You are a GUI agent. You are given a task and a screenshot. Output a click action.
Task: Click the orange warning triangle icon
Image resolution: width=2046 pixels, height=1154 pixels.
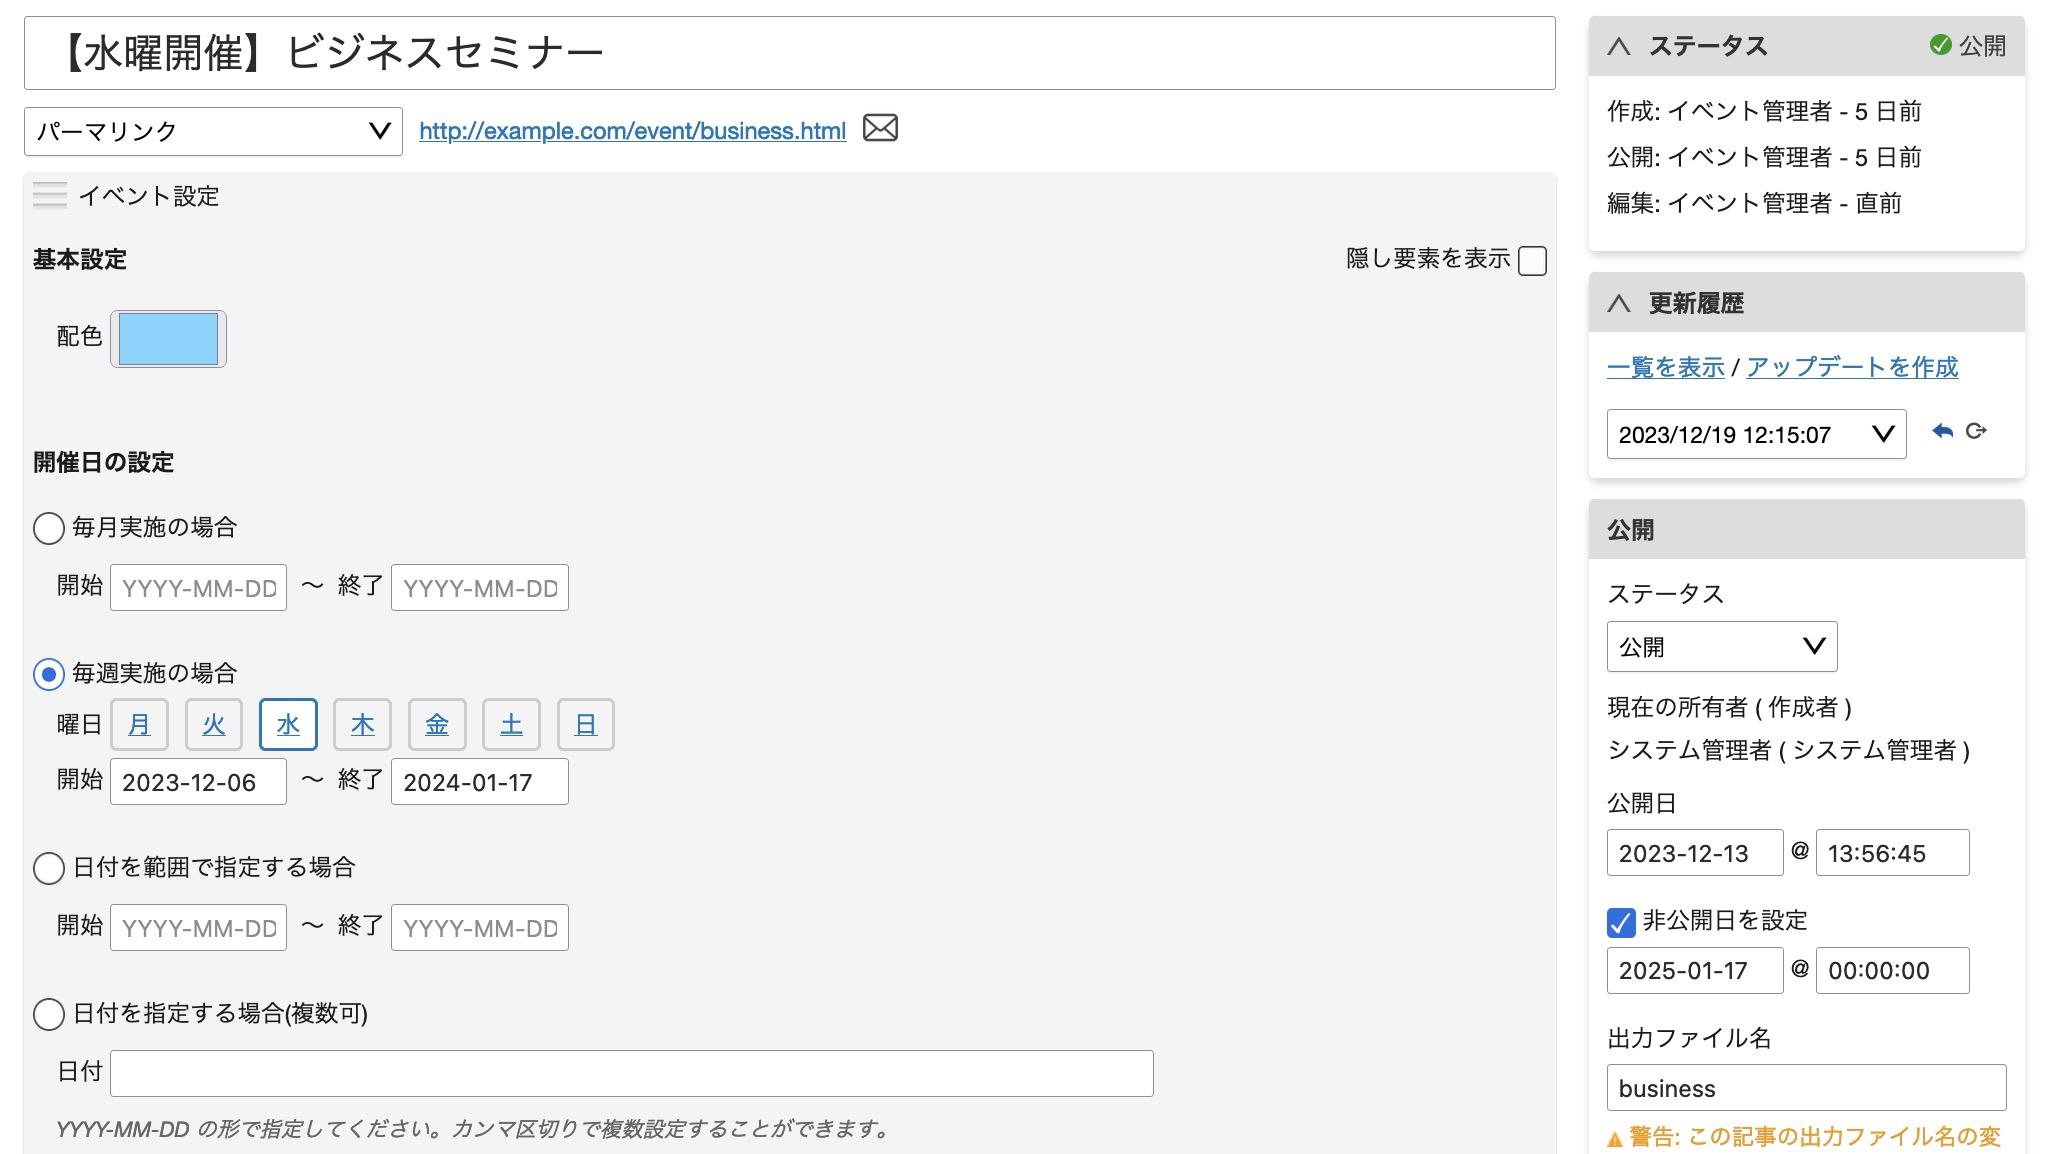[x=1614, y=1138]
